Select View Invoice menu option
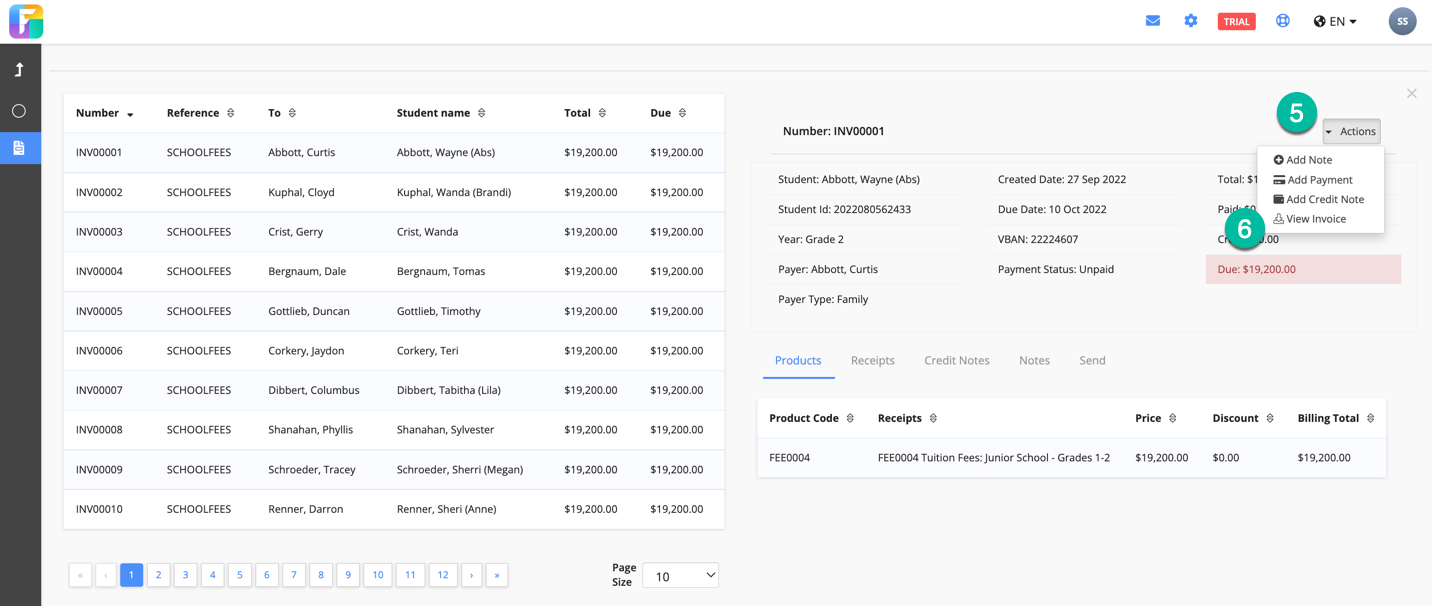 tap(1315, 219)
